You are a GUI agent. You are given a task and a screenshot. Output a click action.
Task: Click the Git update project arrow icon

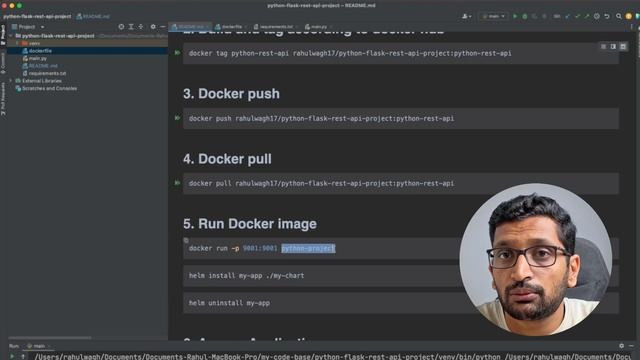click(x=567, y=16)
